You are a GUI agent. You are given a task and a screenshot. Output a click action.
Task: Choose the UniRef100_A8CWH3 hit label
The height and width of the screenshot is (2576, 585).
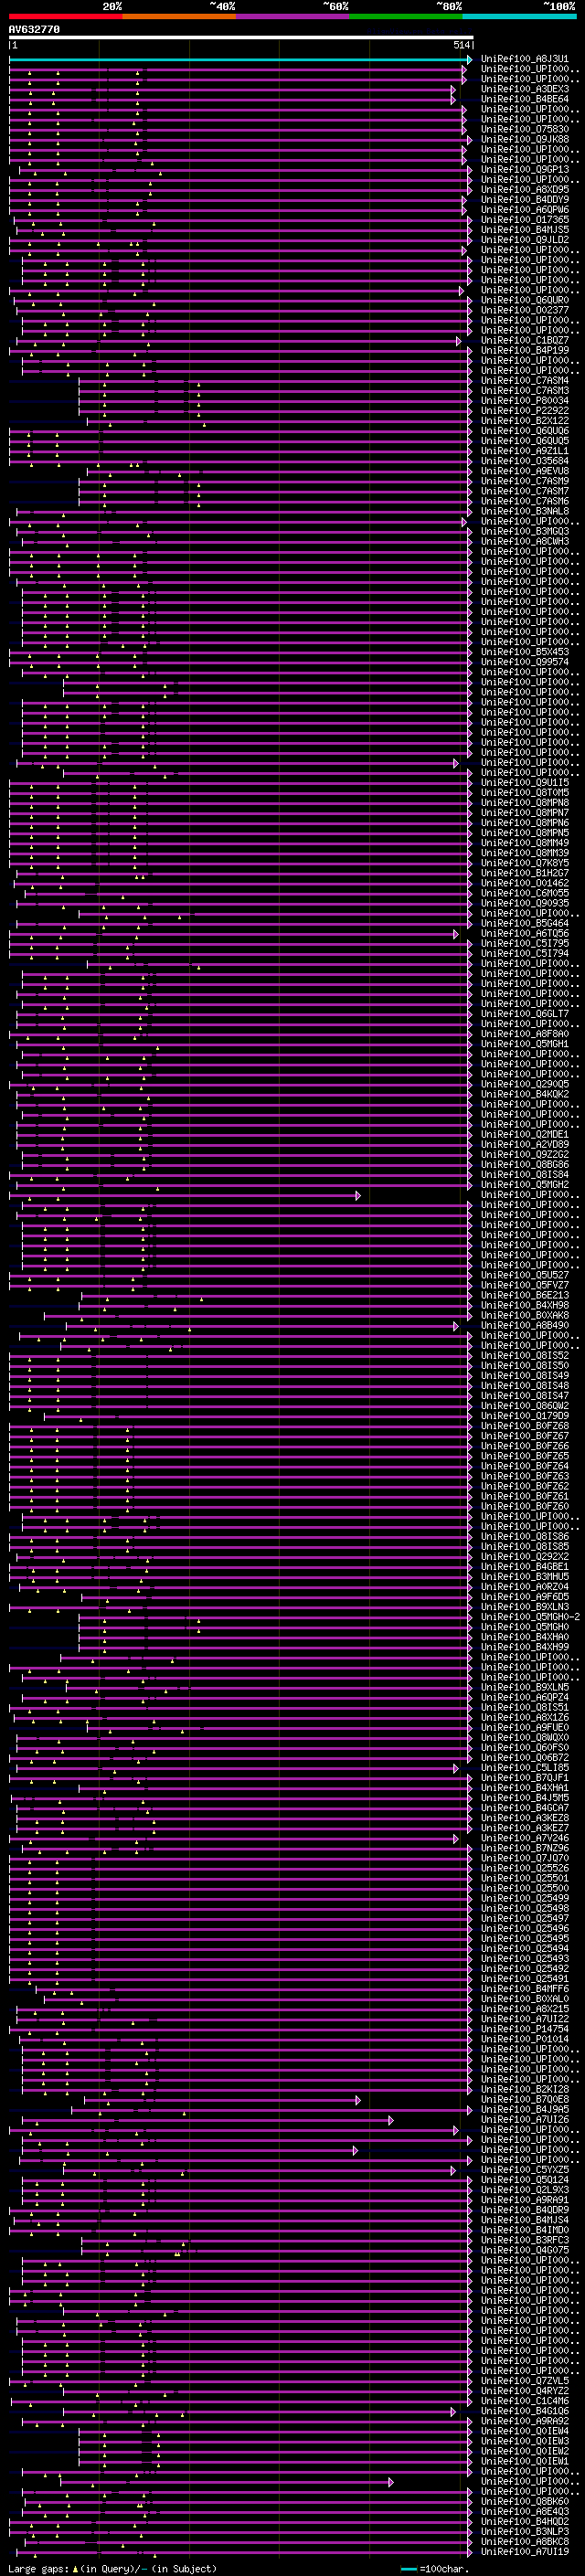pyautogui.click(x=525, y=541)
